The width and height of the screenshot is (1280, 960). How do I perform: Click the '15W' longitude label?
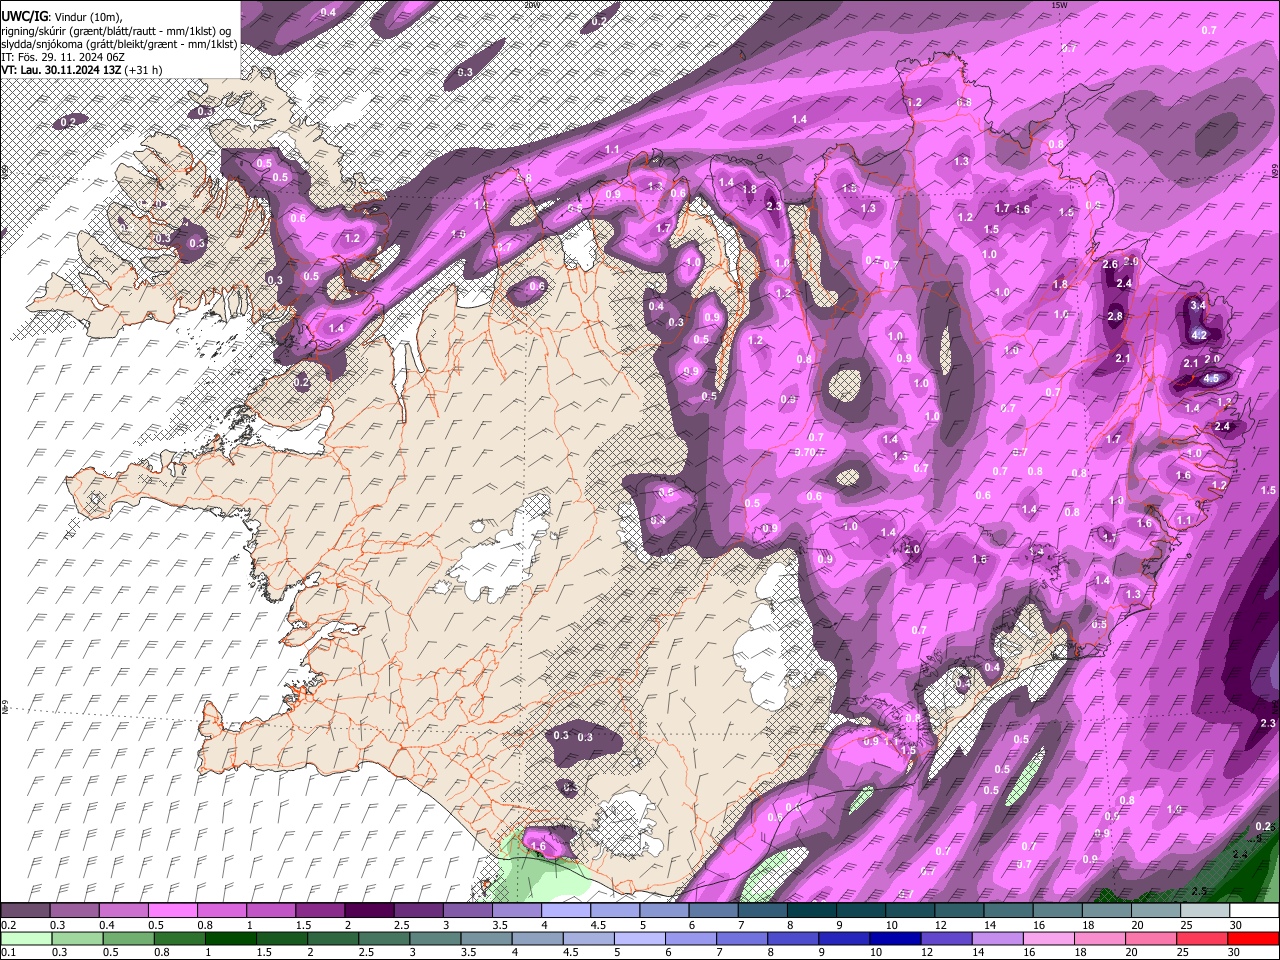1059,5
